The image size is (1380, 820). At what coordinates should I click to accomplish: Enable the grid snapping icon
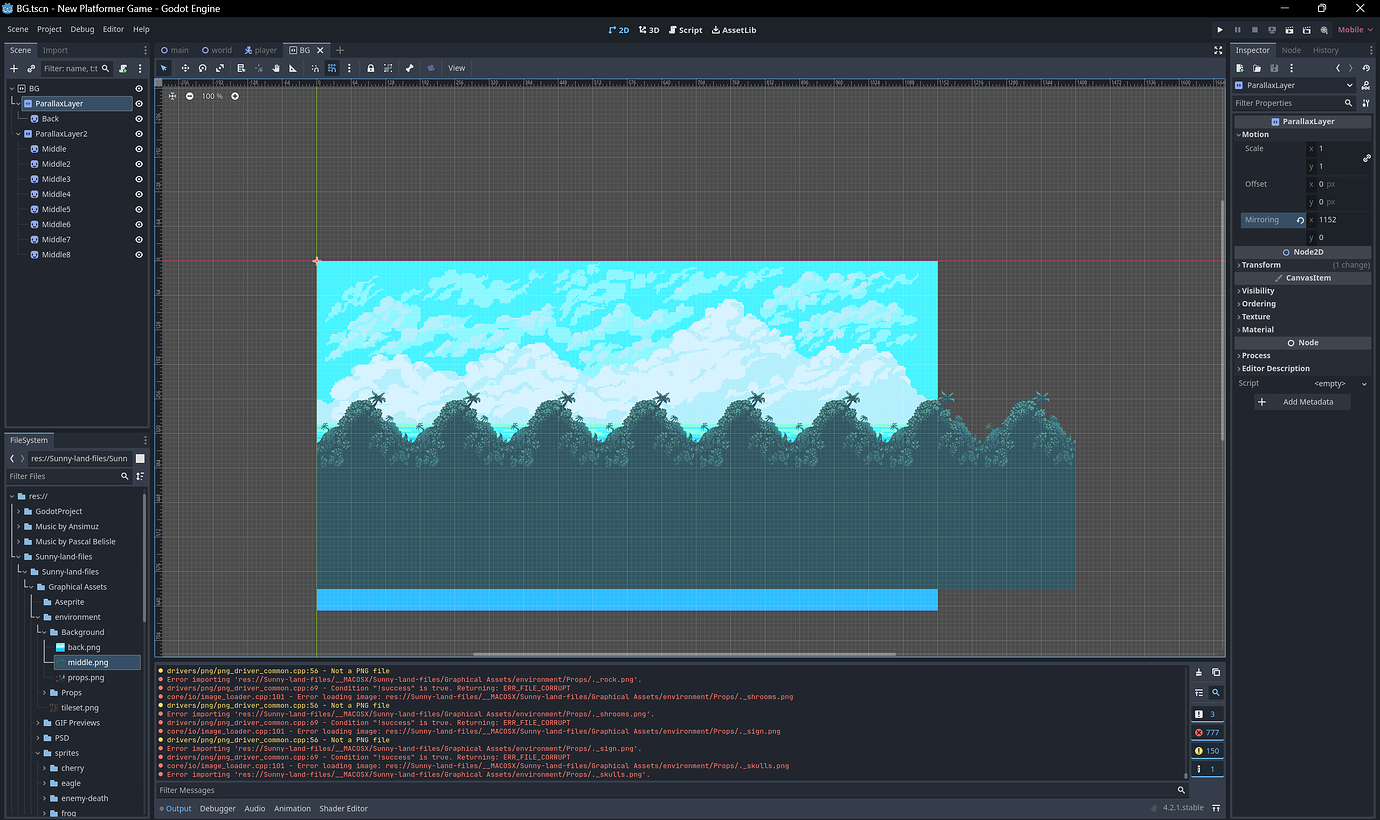[330, 68]
